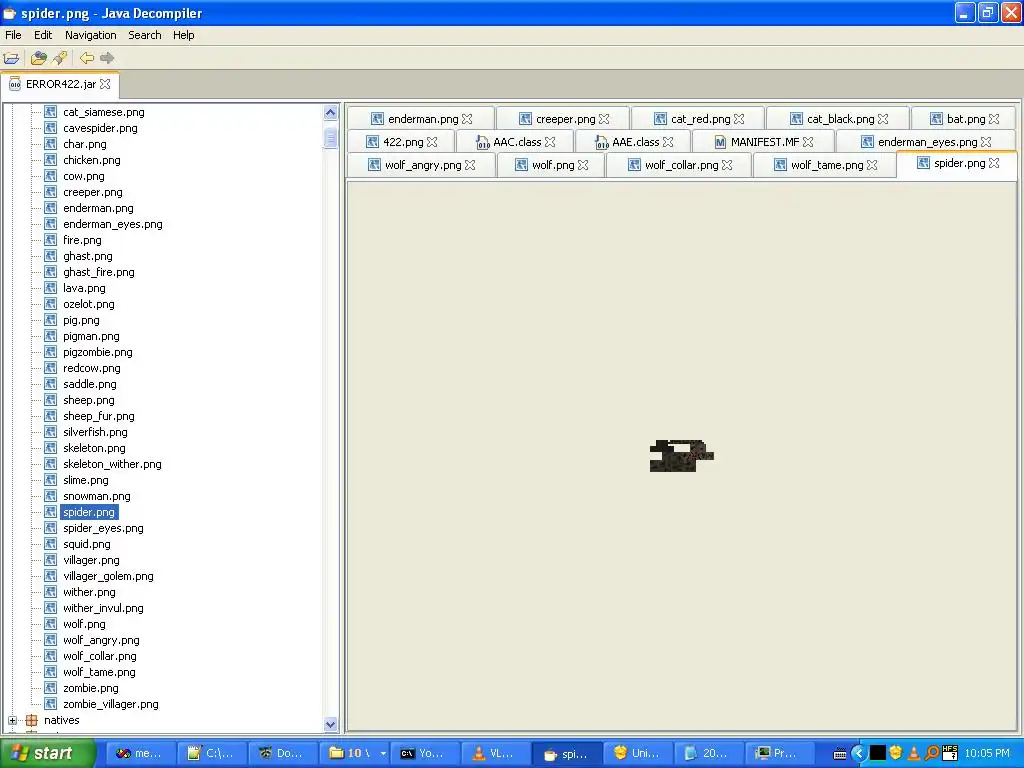The image size is (1024, 768).
Task: Select villager_golem.png in the tree
Action: [108, 576]
